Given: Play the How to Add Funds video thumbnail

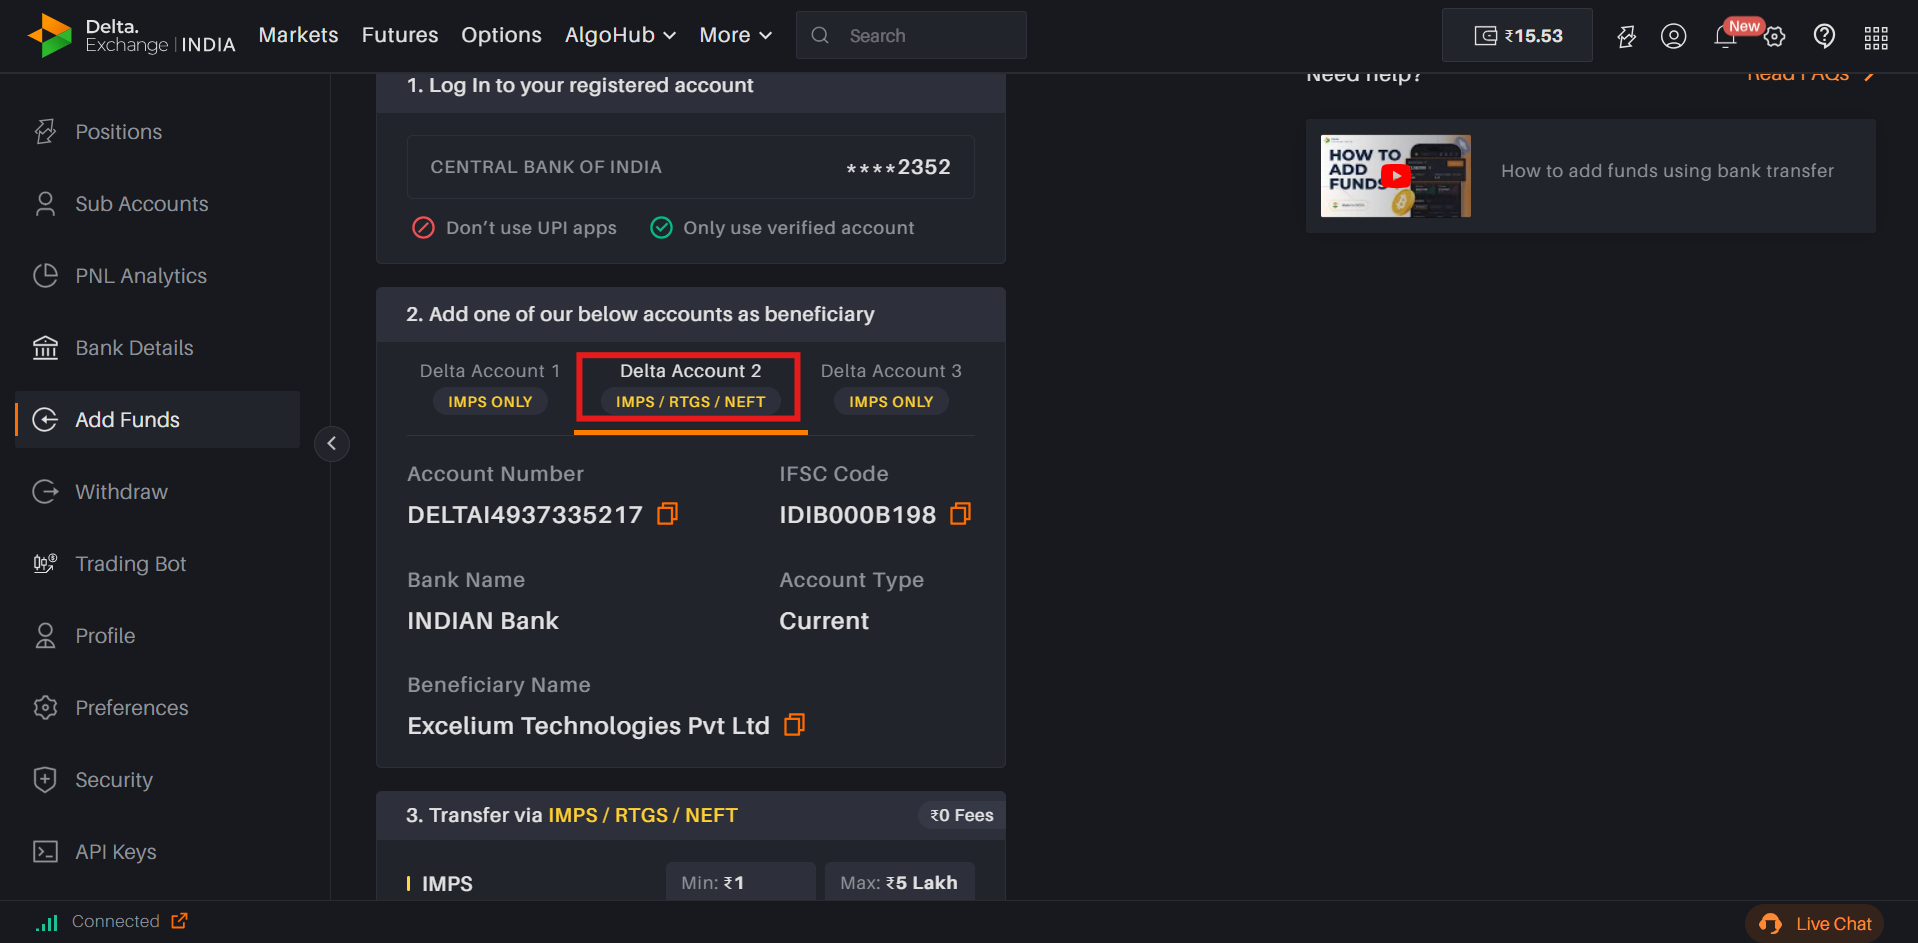Looking at the screenshot, I should [x=1395, y=176].
